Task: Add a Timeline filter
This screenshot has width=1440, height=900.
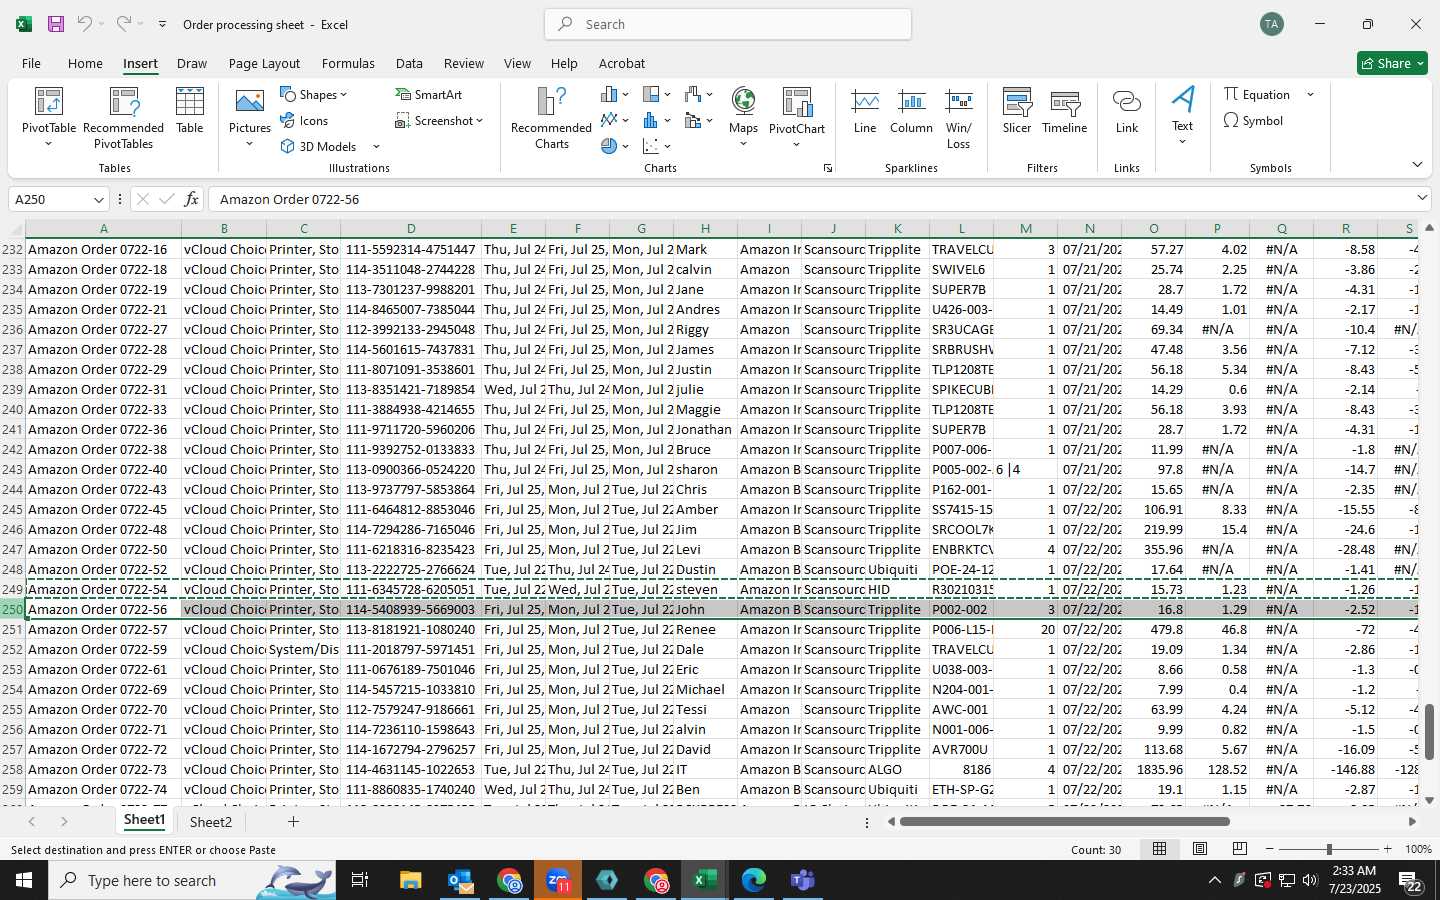Action: pos(1065,111)
